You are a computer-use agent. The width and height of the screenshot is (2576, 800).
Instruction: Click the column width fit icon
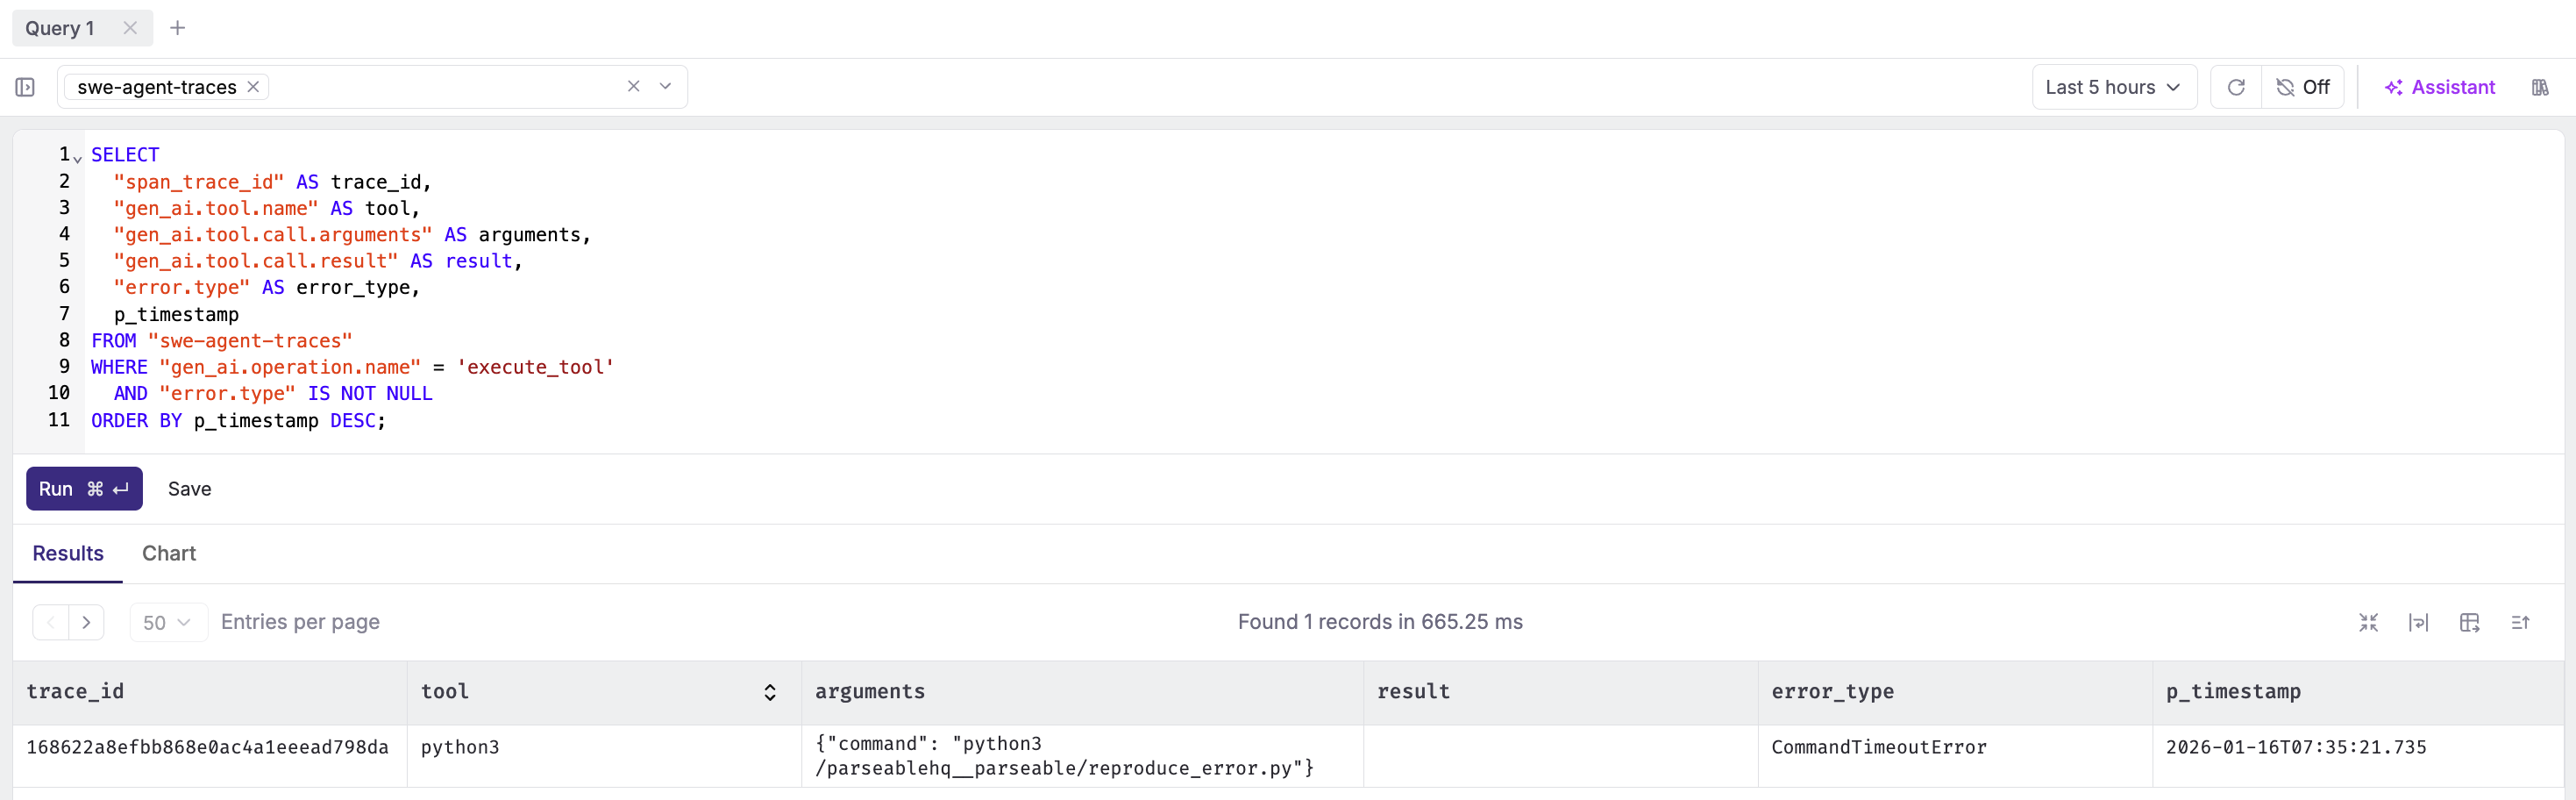coord(2418,622)
